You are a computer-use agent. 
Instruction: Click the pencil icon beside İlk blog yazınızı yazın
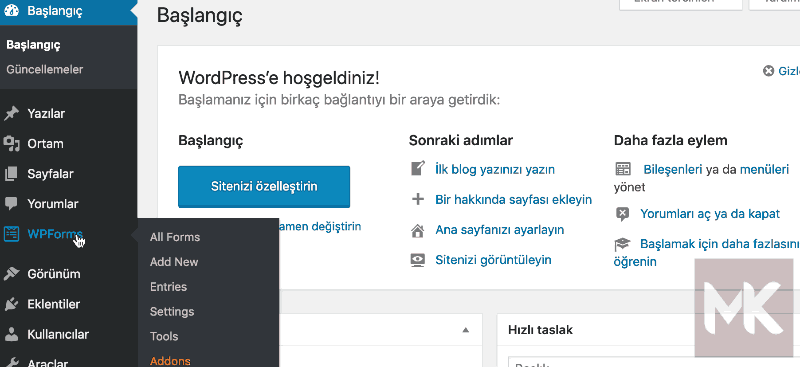[x=418, y=168]
